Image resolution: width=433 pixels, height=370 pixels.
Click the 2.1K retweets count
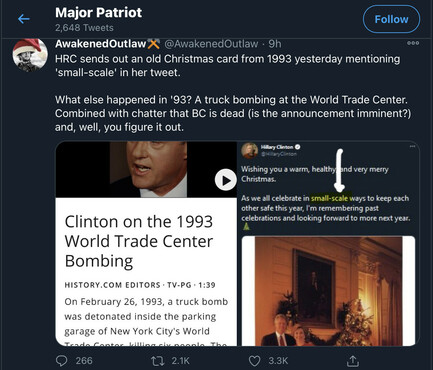(181, 361)
